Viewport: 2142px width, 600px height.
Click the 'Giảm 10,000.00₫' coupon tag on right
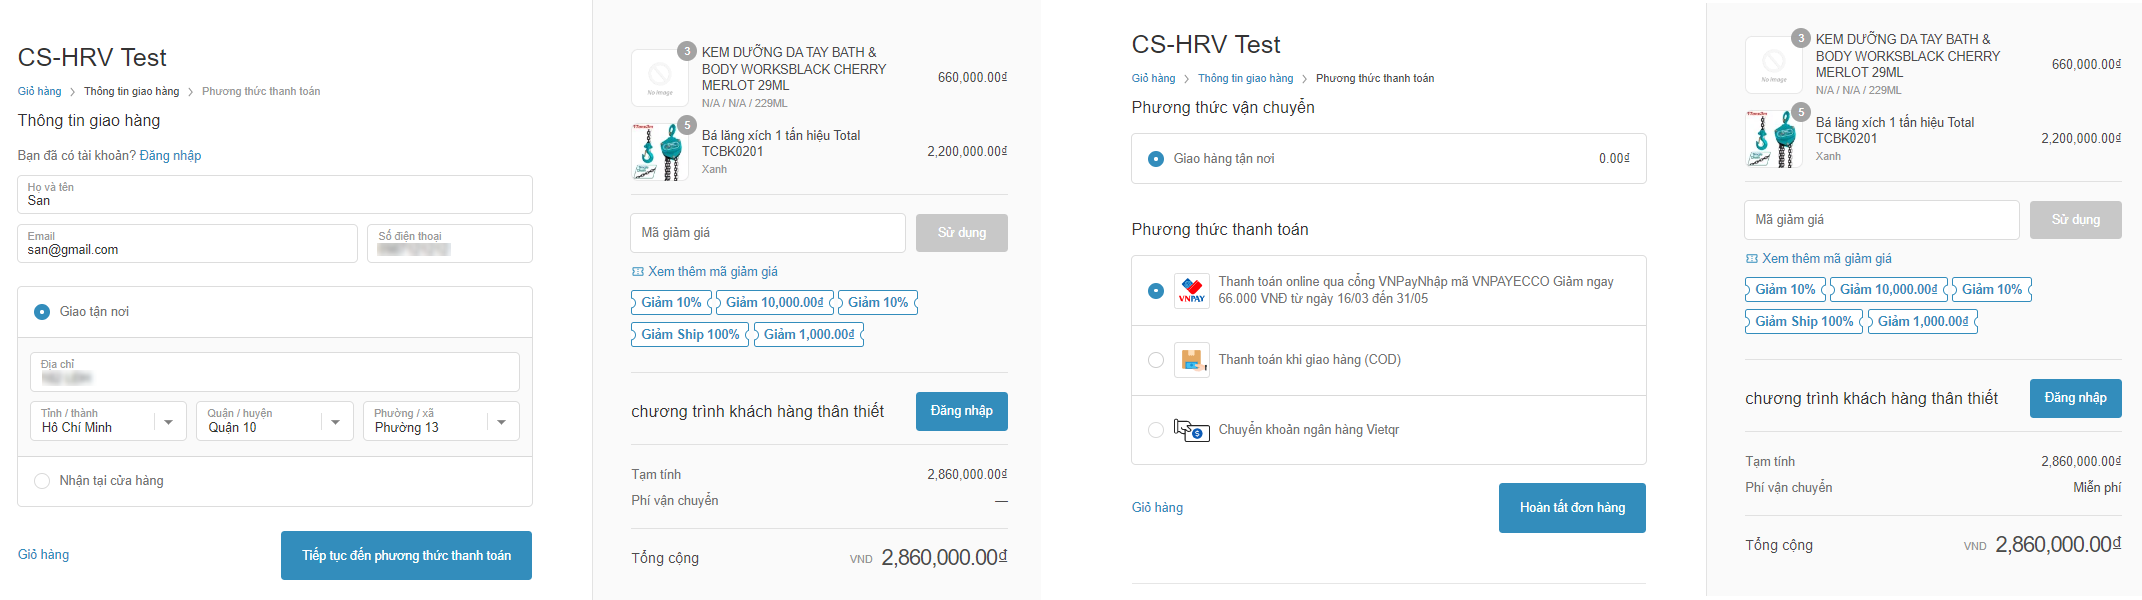pyautogui.click(x=1888, y=289)
